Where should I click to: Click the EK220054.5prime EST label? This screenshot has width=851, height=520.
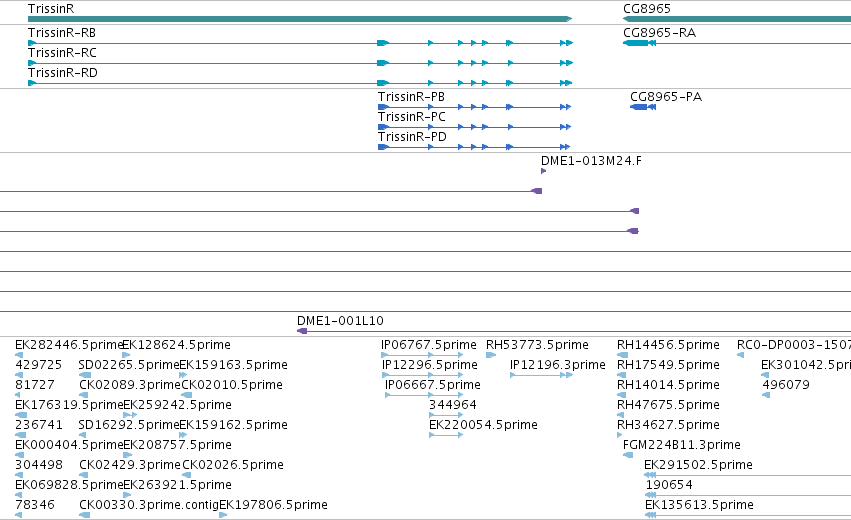483,425
